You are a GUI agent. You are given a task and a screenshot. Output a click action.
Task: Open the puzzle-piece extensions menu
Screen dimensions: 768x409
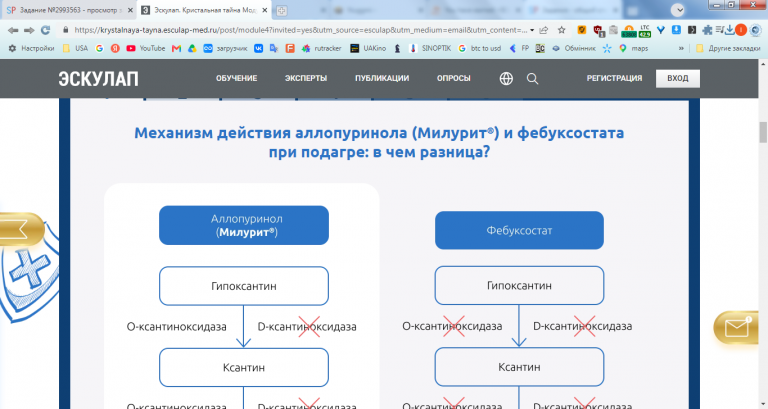pyautogui.click(x=707, y=30)
